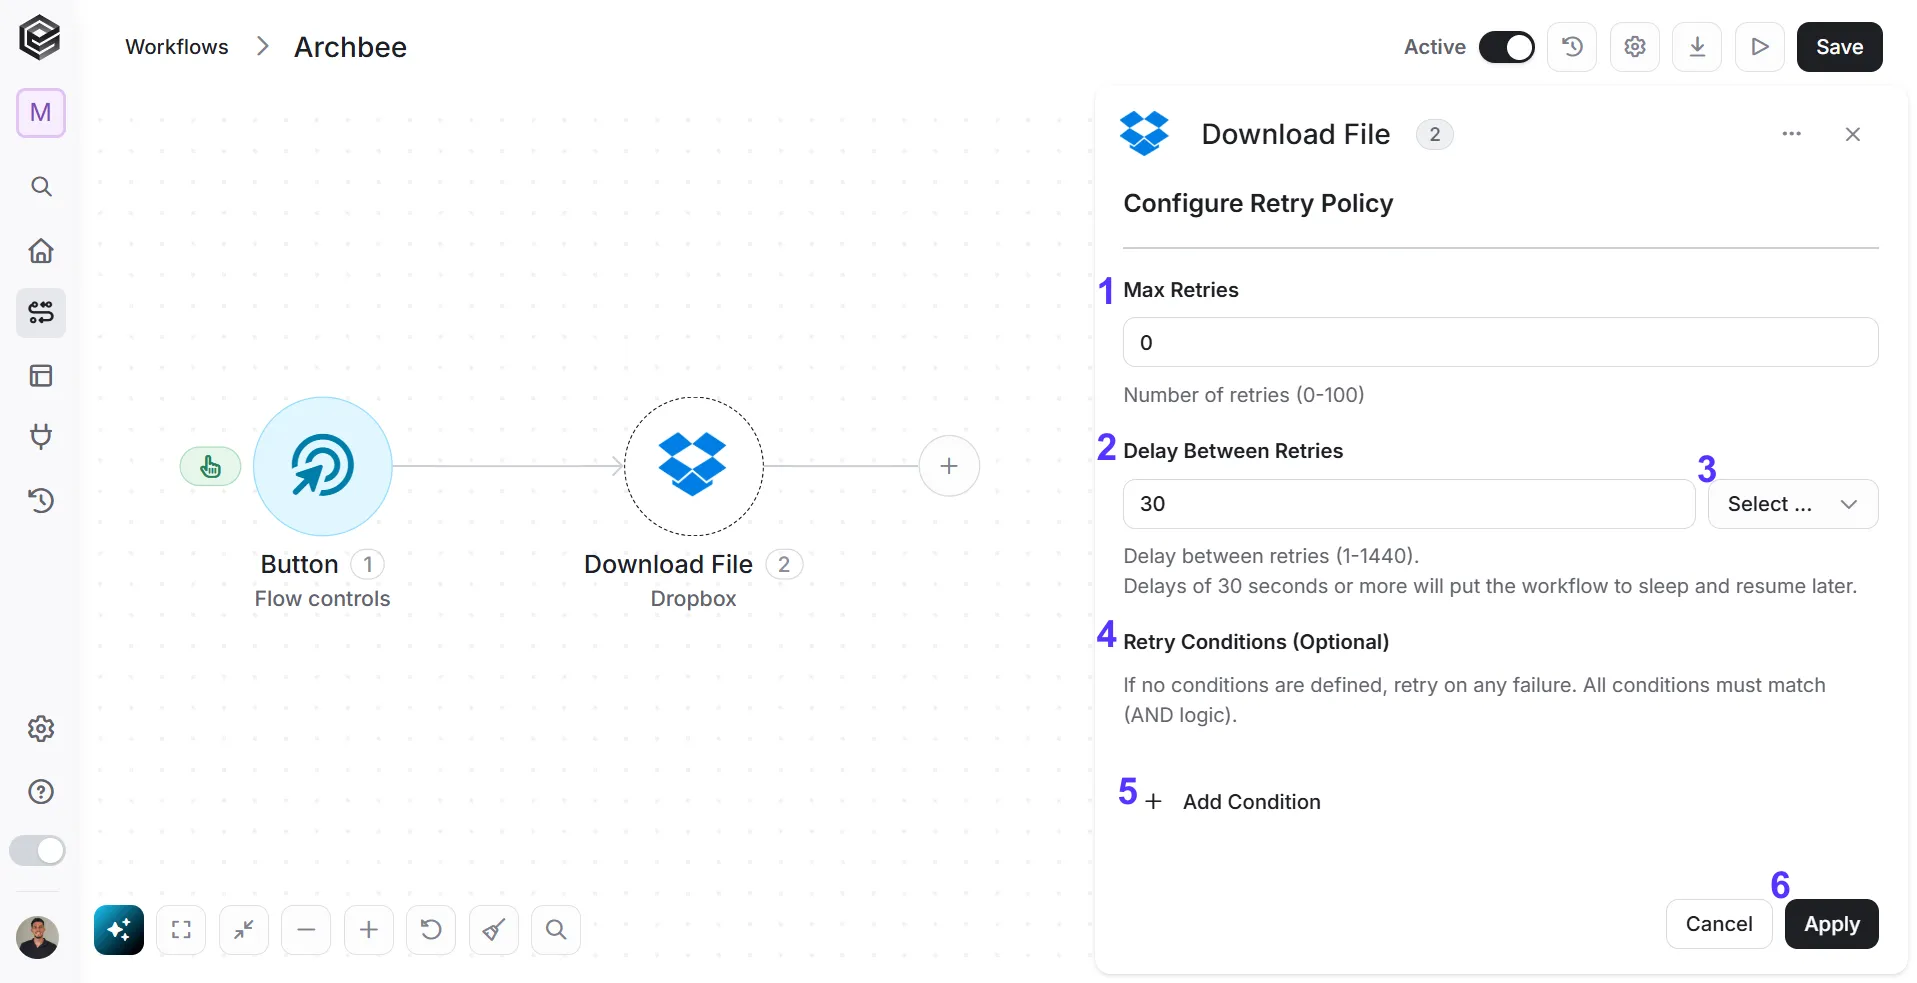Open the help question mark icon
The height and width of the screenshot is (983, 1917).
click(x=41, y=792)
